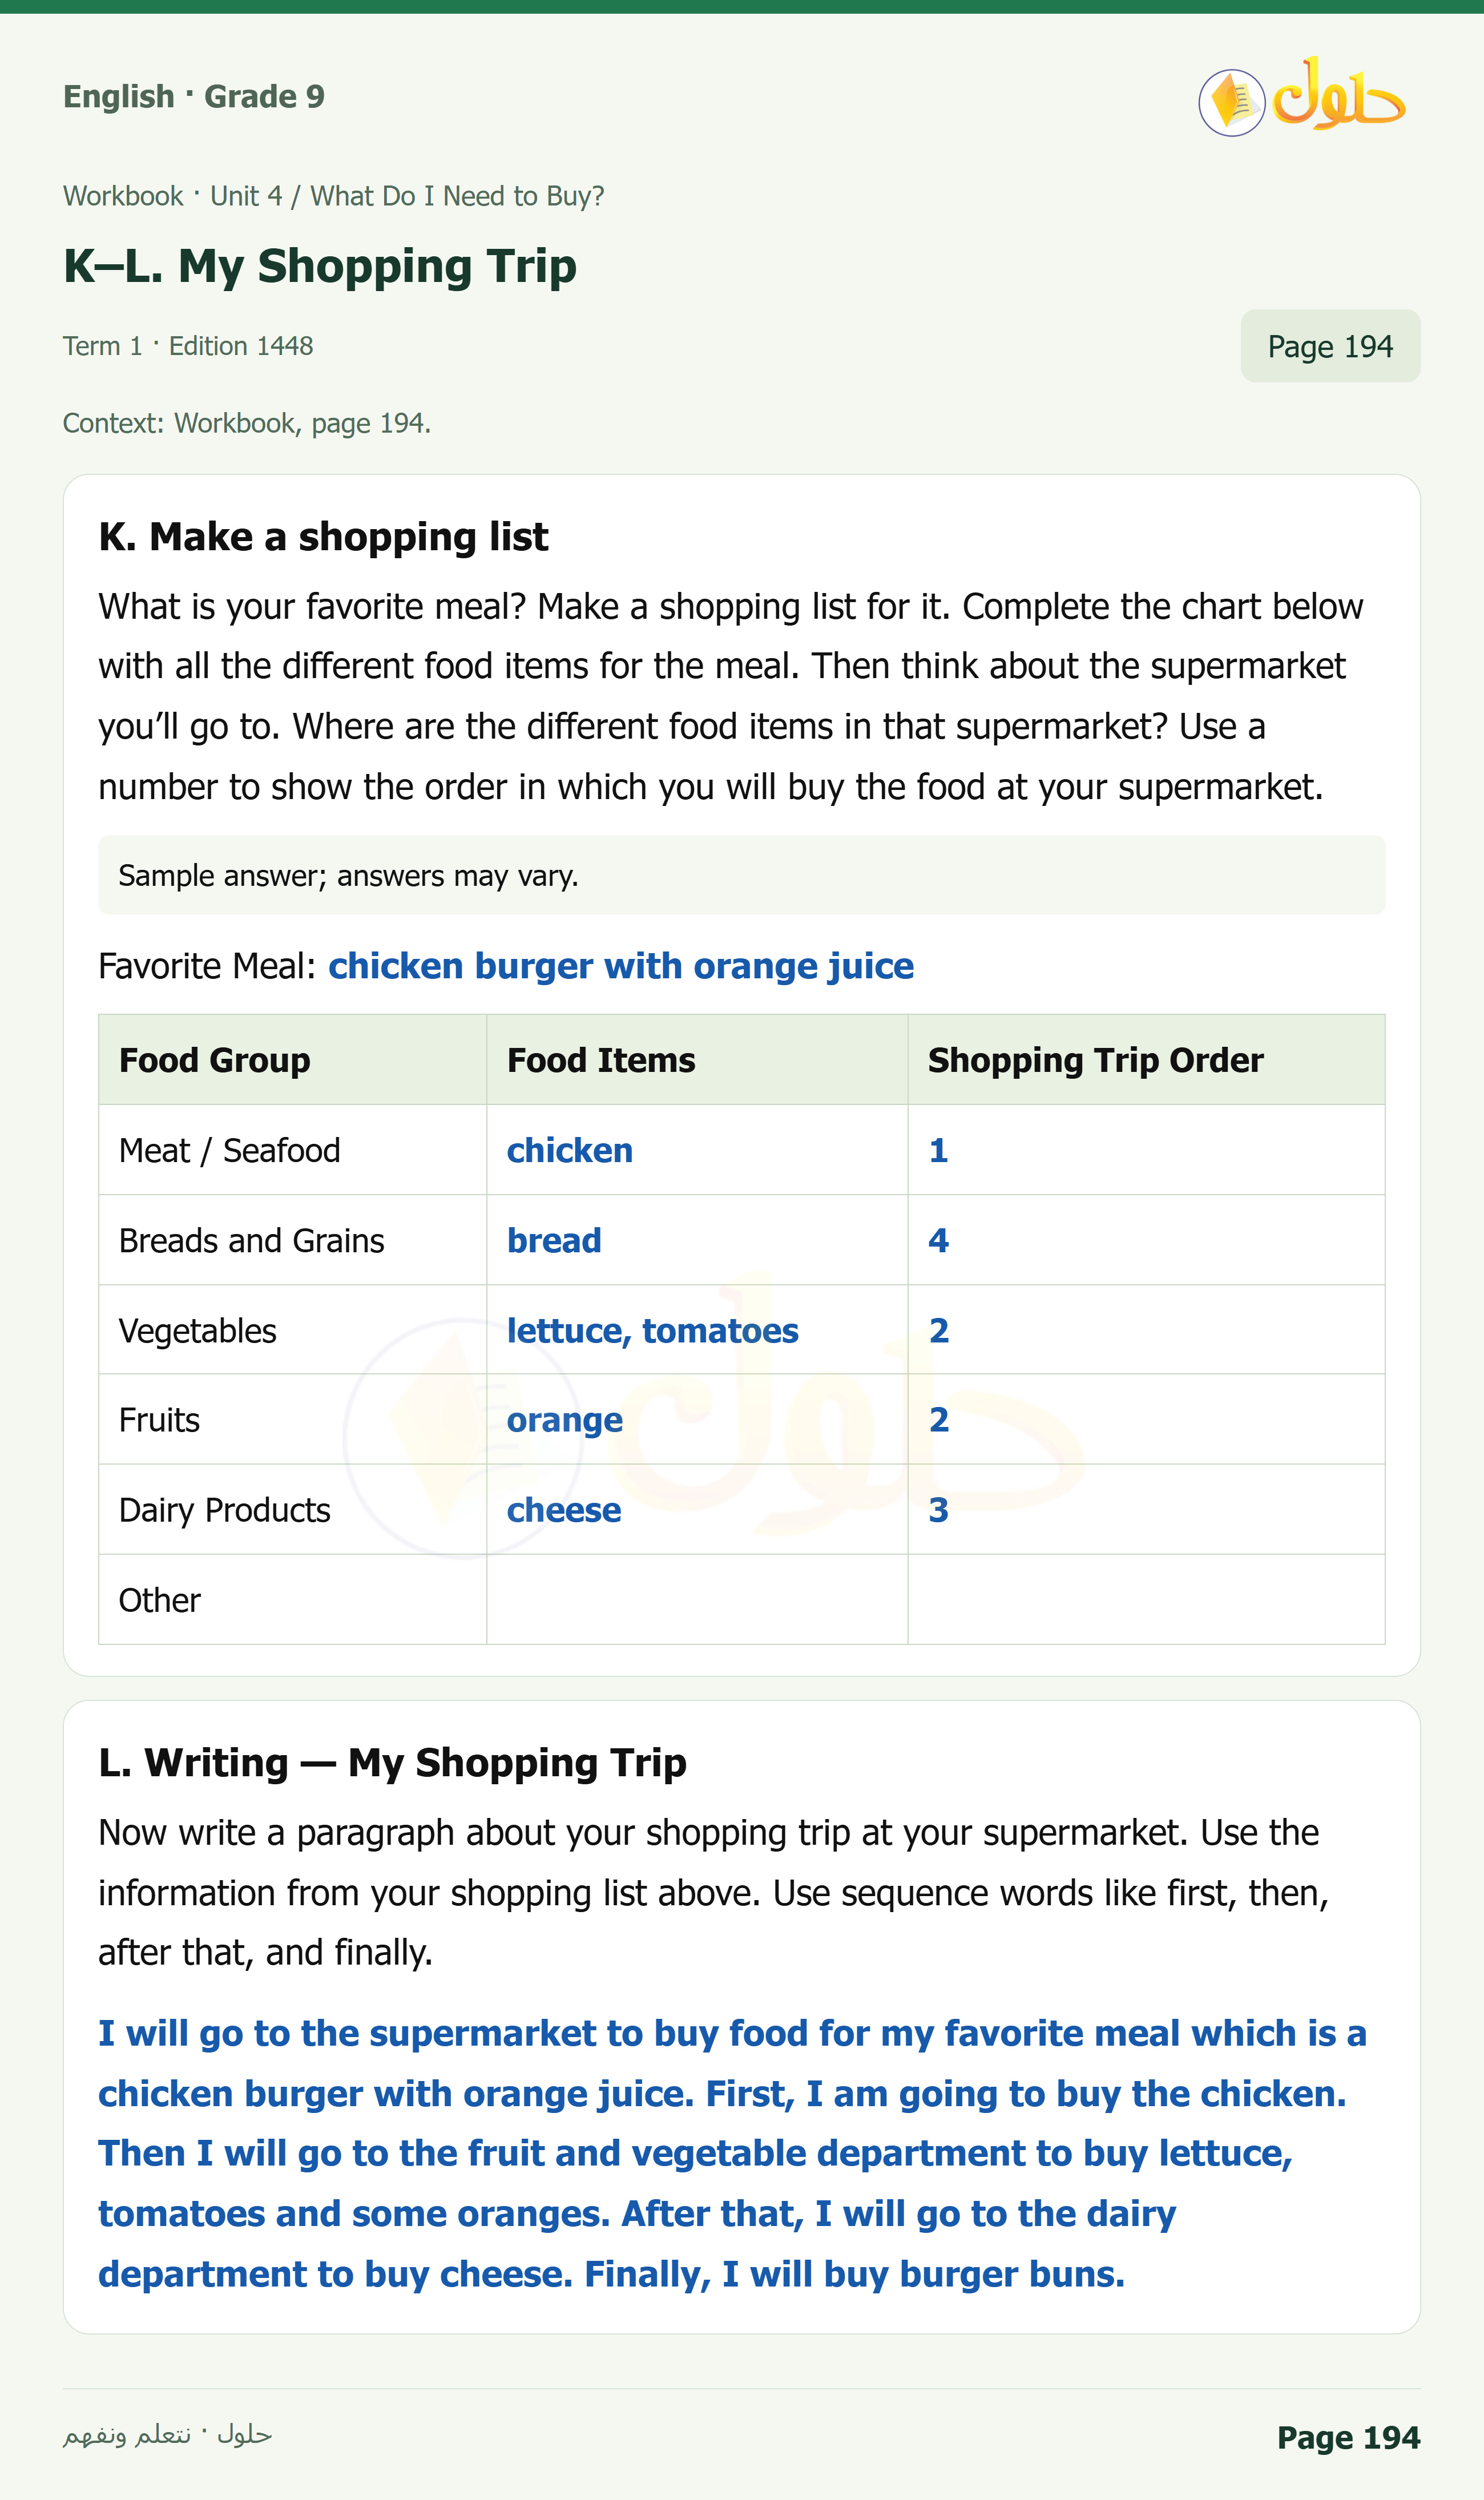Click the Page 194 badge

(1330, 346)
